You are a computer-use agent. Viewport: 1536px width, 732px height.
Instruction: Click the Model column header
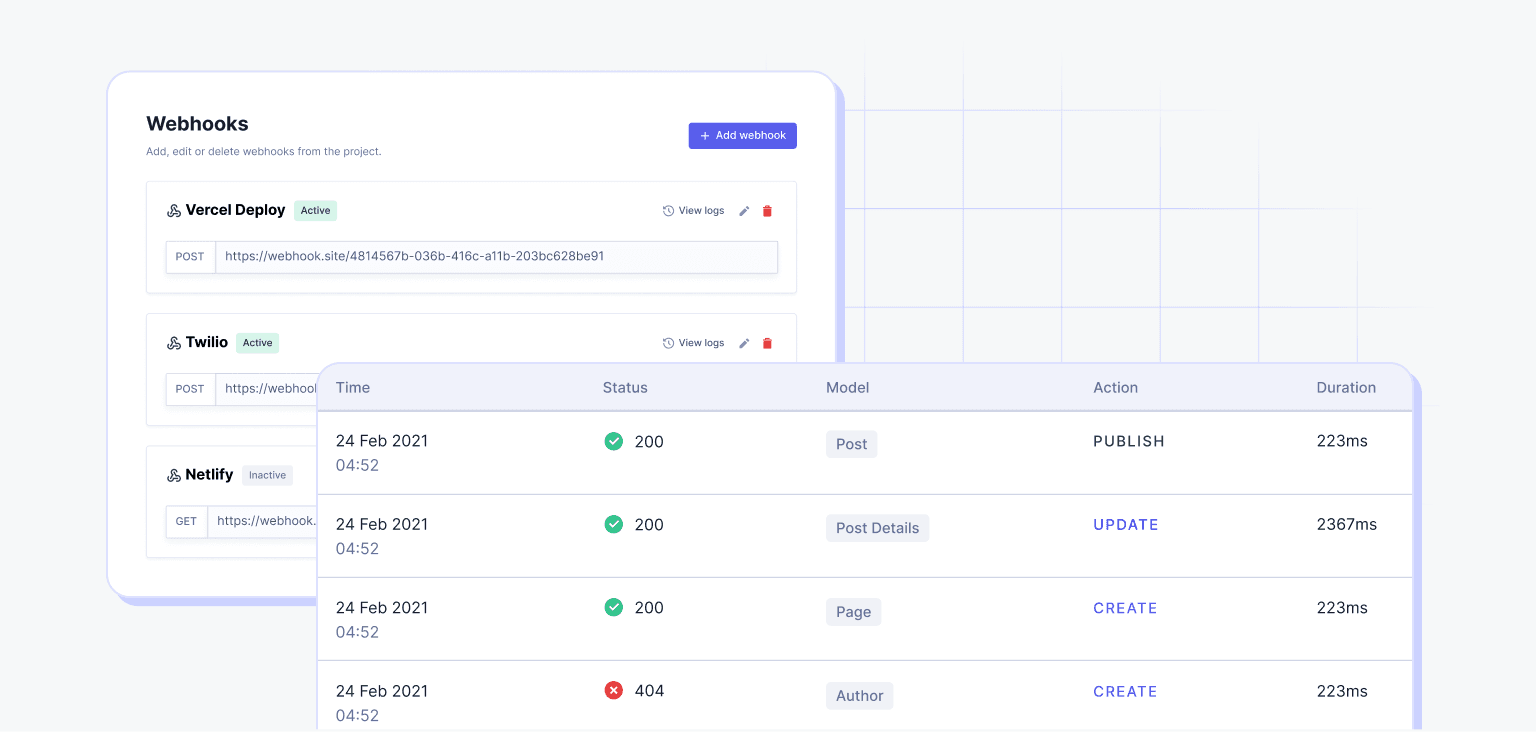point(847,388)
